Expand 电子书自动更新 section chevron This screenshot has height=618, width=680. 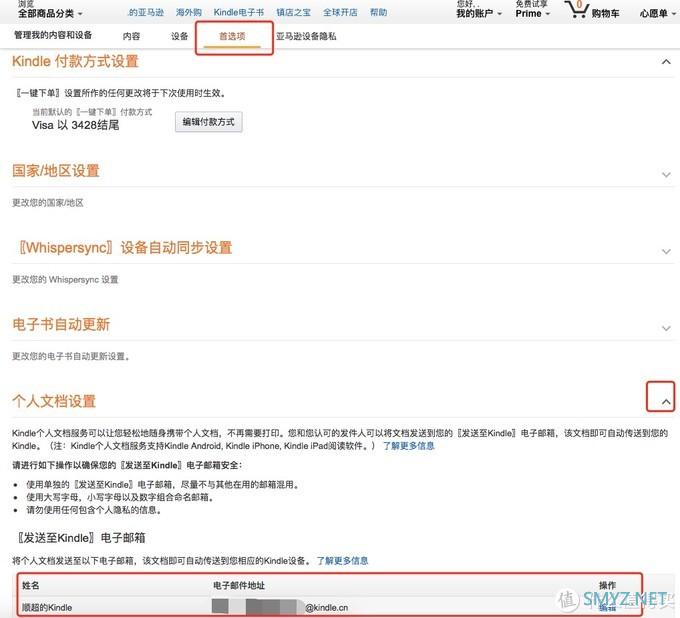coord(666,328)
